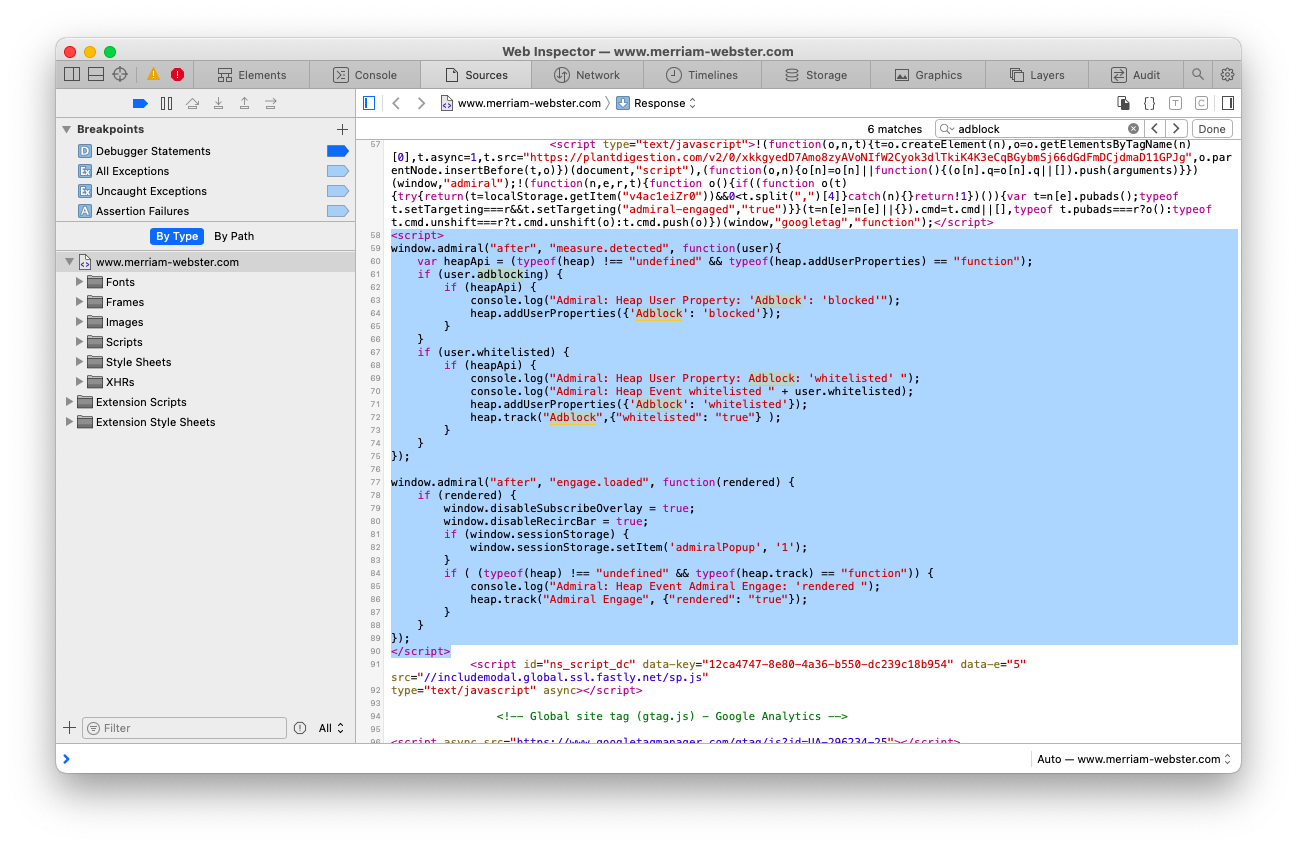This screenshot has height=847, width=1297.
Task: Toggle All Exceptions breakpoint
Action: click(338, 171)
